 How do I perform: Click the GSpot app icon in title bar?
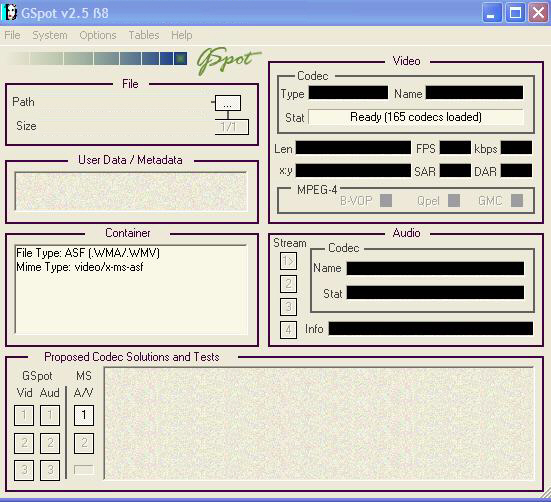point(9,12)
